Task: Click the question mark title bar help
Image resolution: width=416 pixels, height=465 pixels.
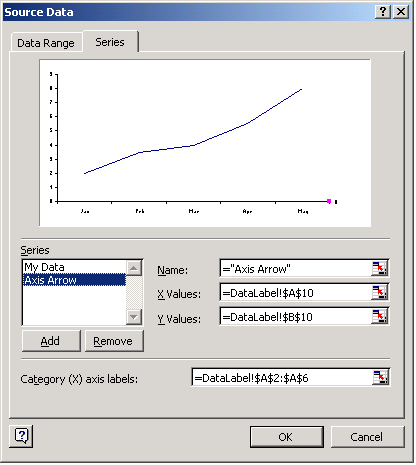Action: (383, 12)
